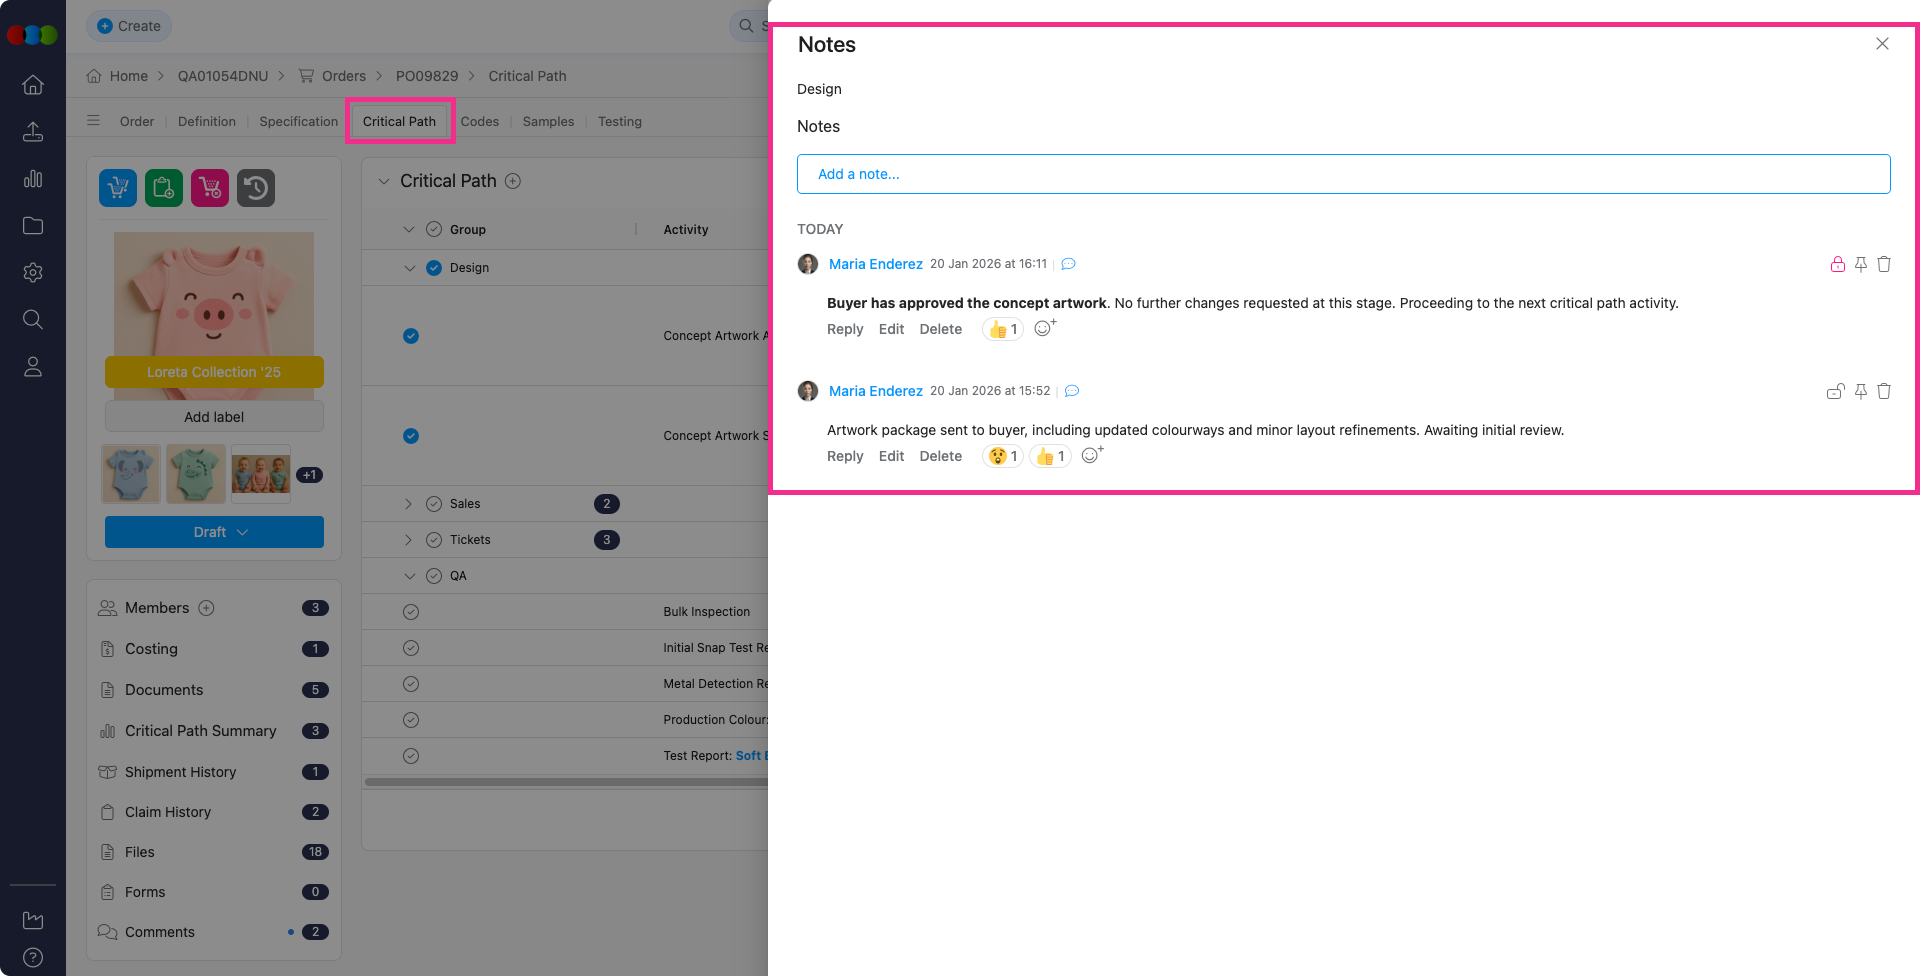Open the home icon in left sidebar
Screen dimensions: 1920x976
(33, 85)
